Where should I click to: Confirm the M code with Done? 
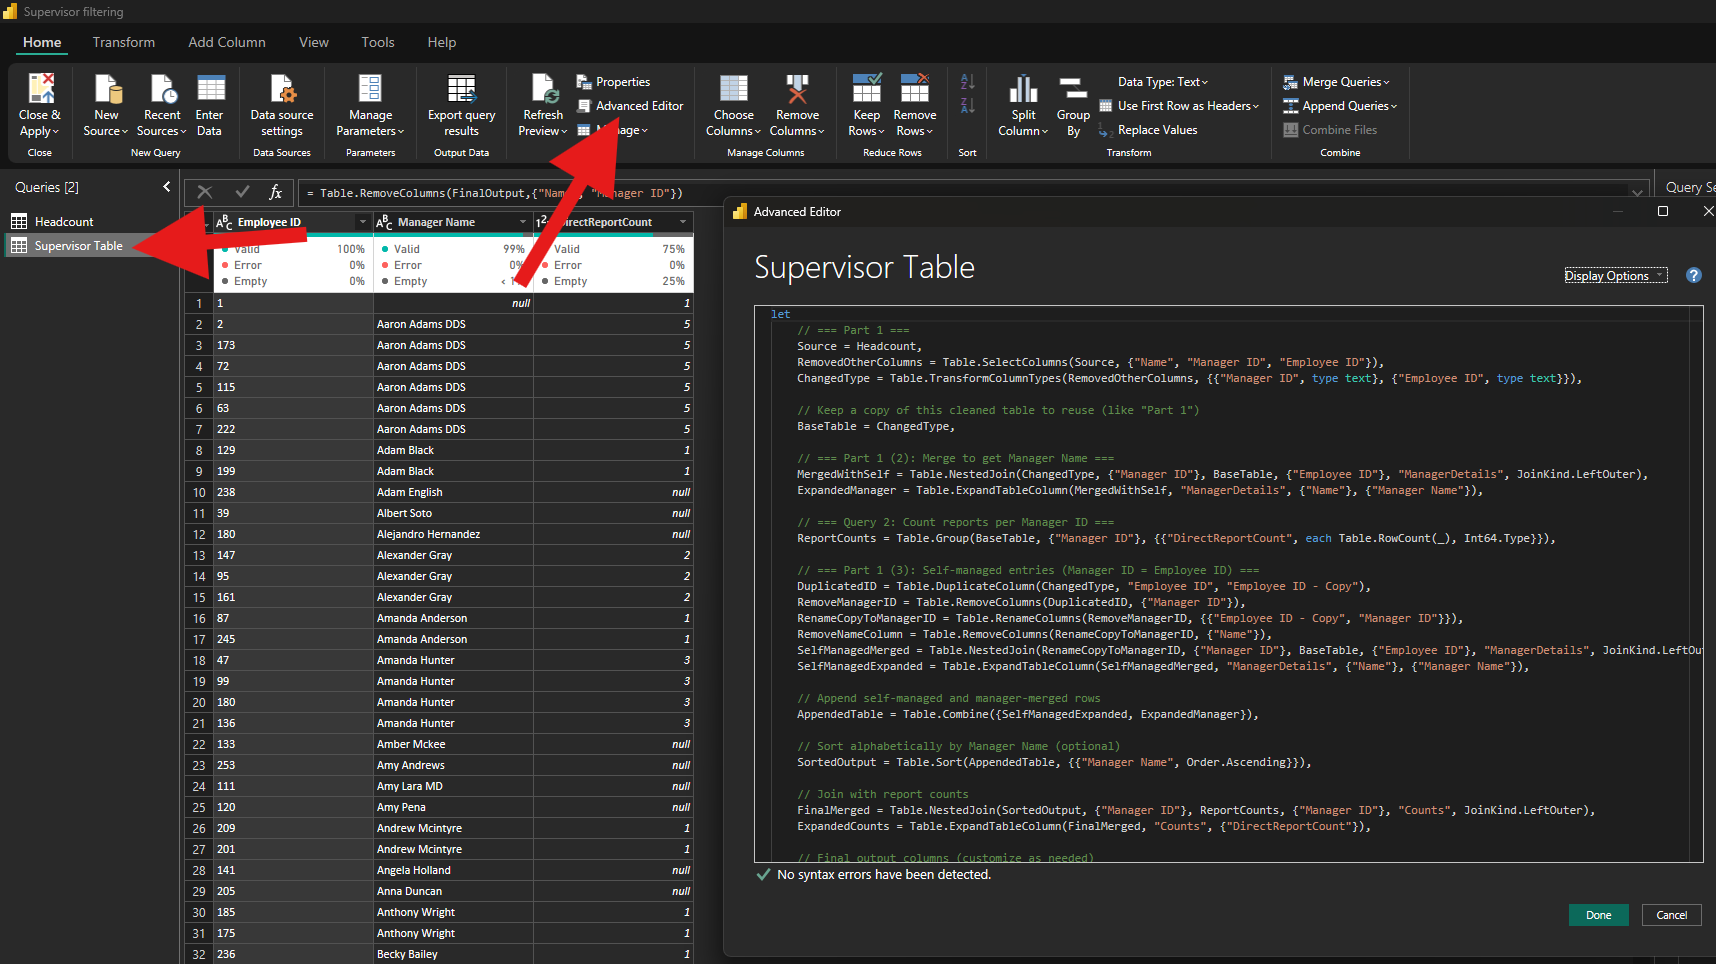tap(1598, 914)
